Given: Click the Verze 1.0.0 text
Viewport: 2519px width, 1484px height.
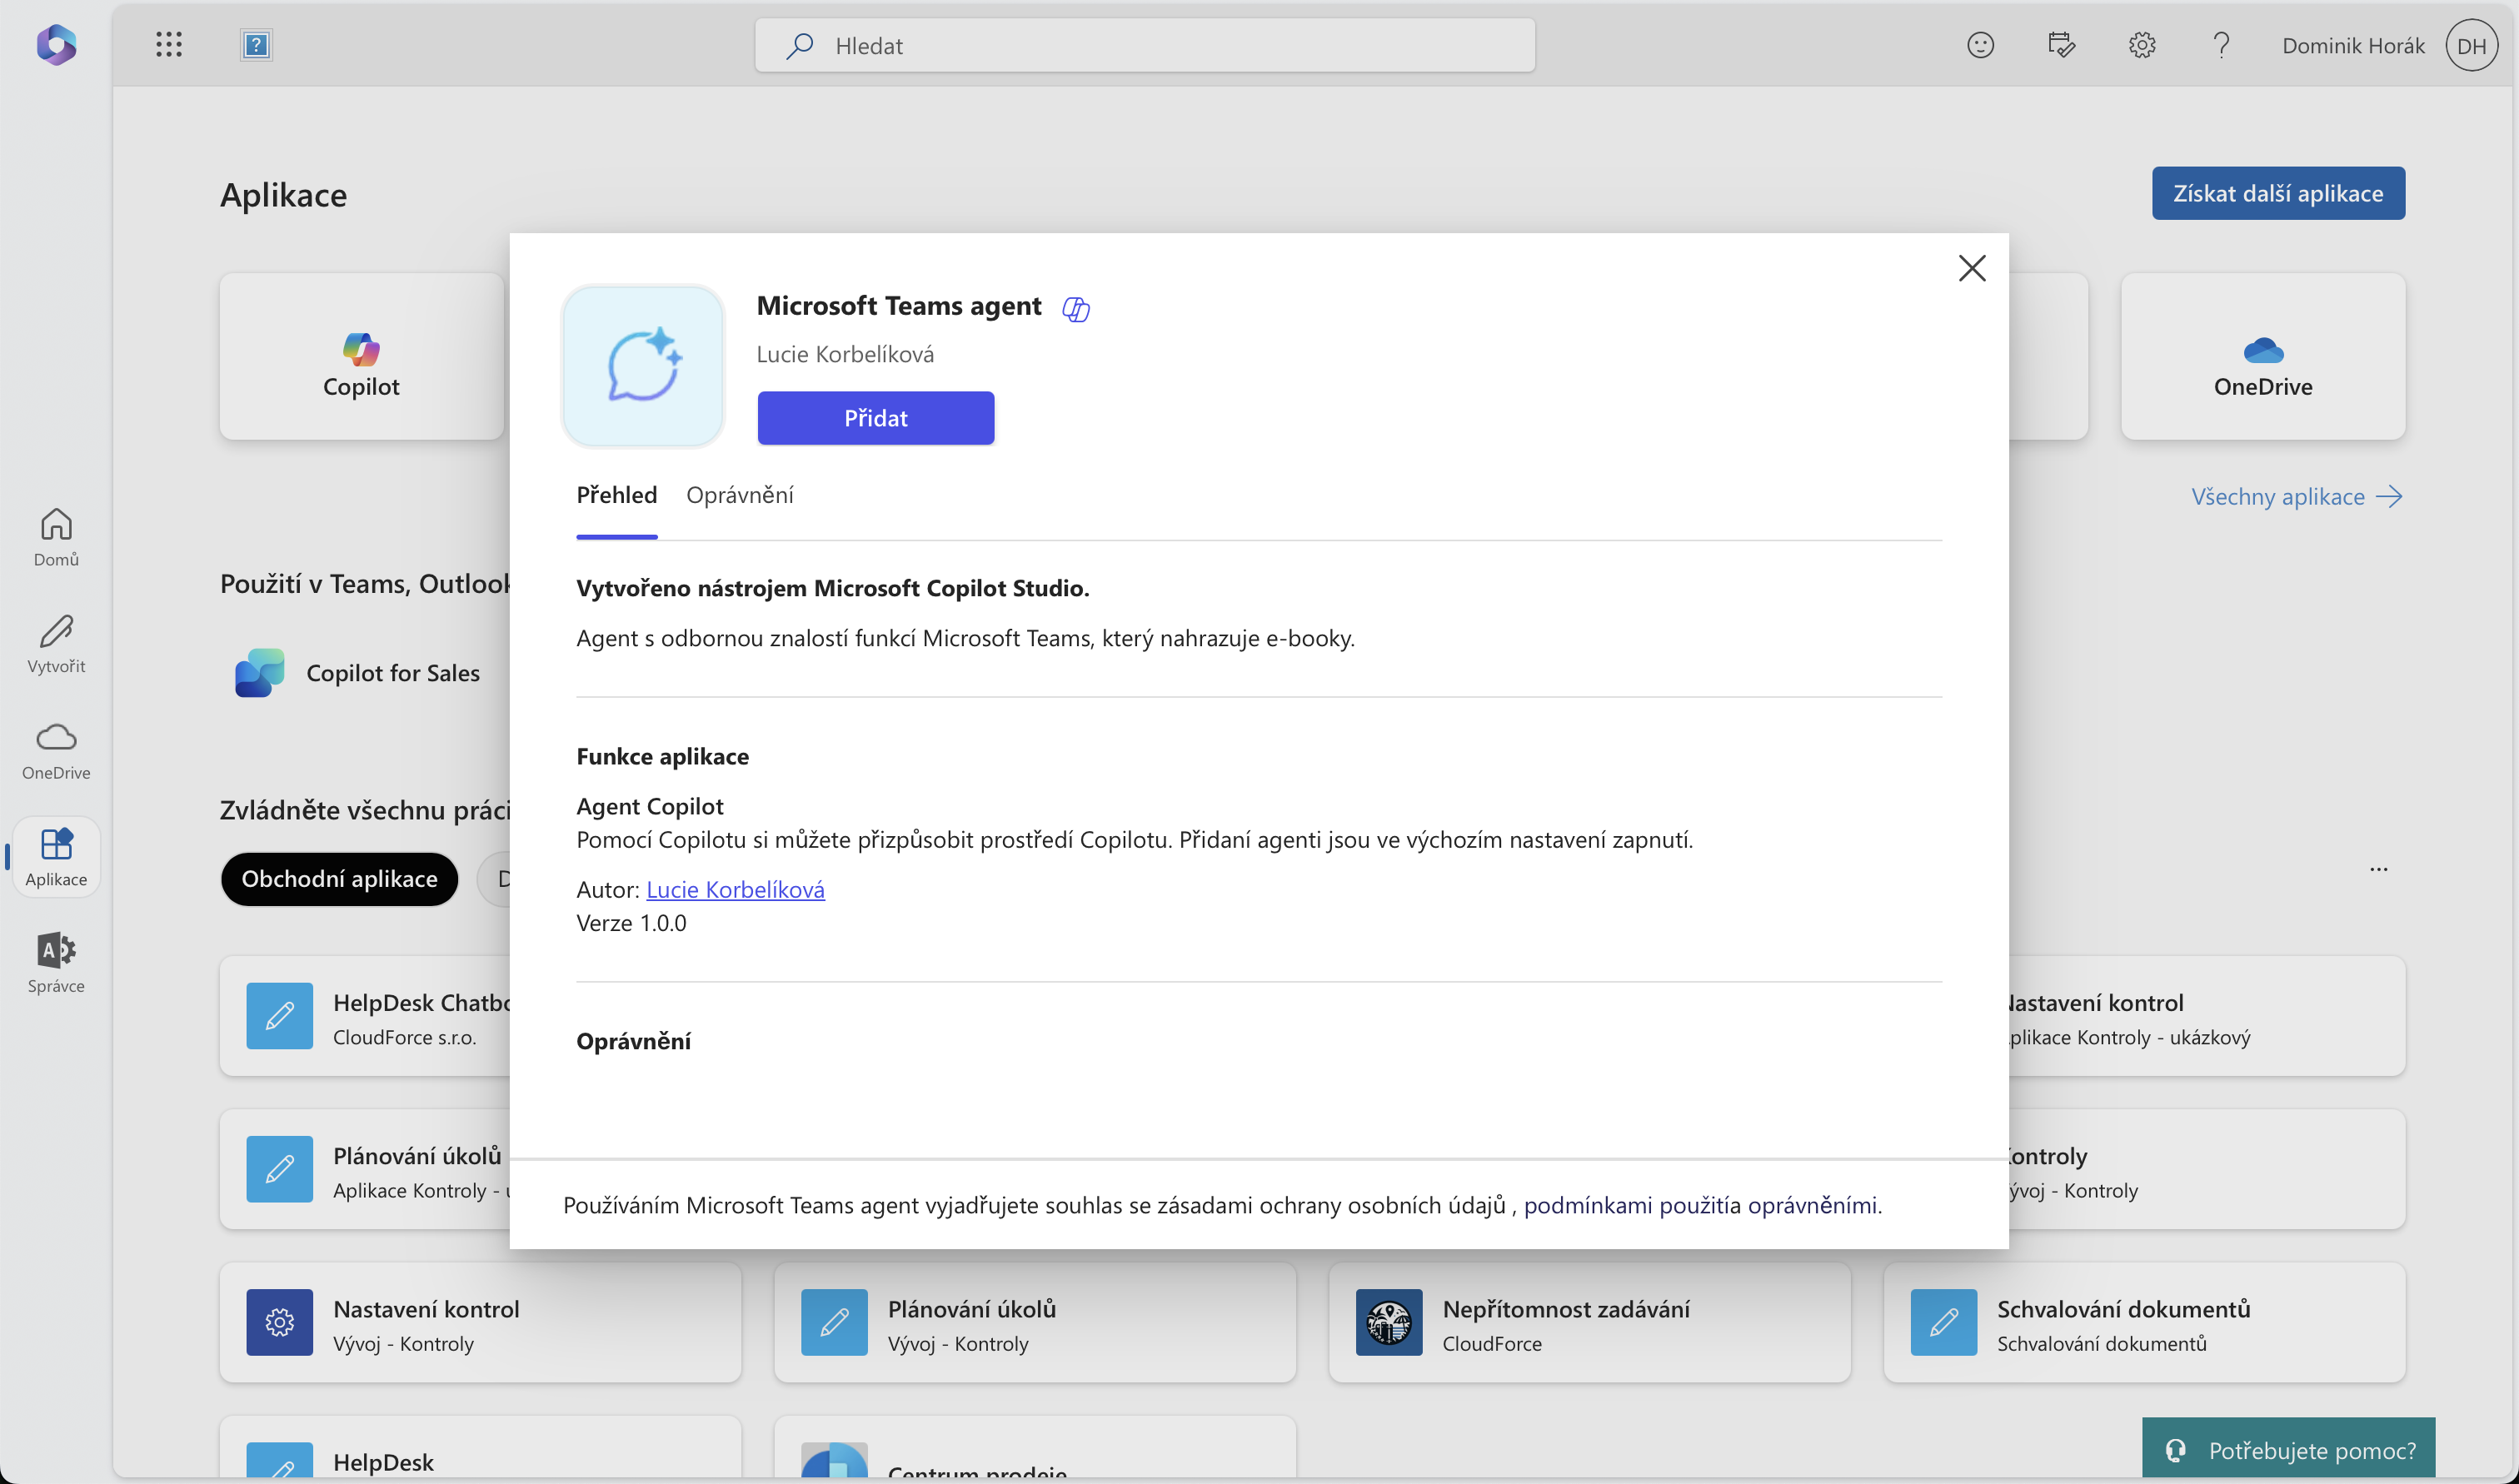Looking at the screenshot, I should 632,923.
